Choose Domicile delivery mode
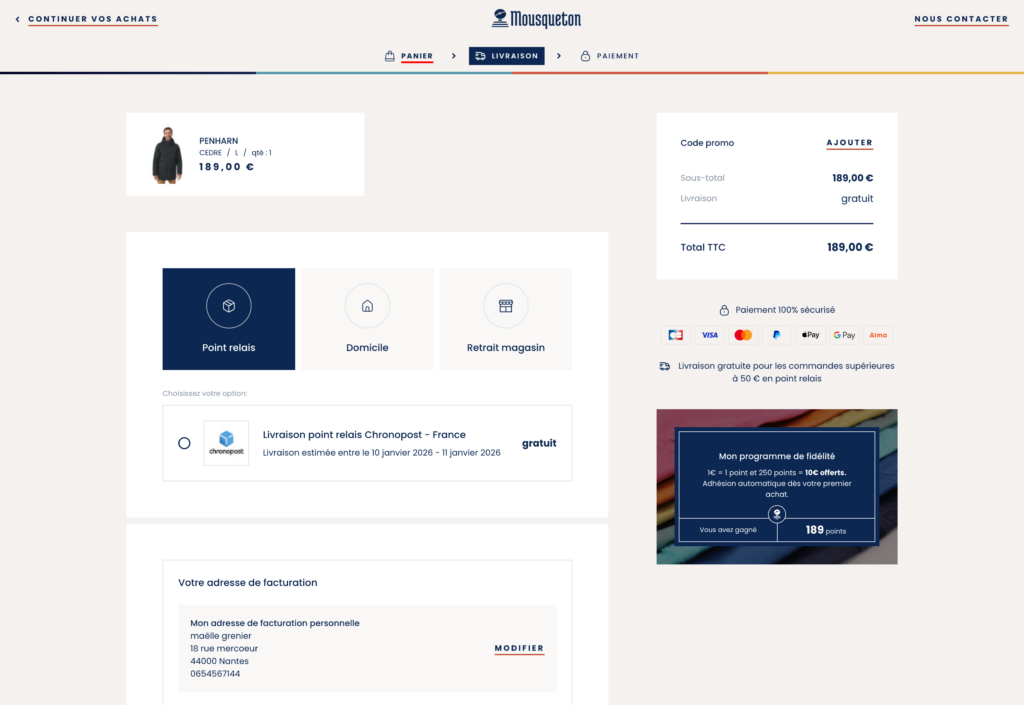The image size is (1024, 705). tap(367, 319)
